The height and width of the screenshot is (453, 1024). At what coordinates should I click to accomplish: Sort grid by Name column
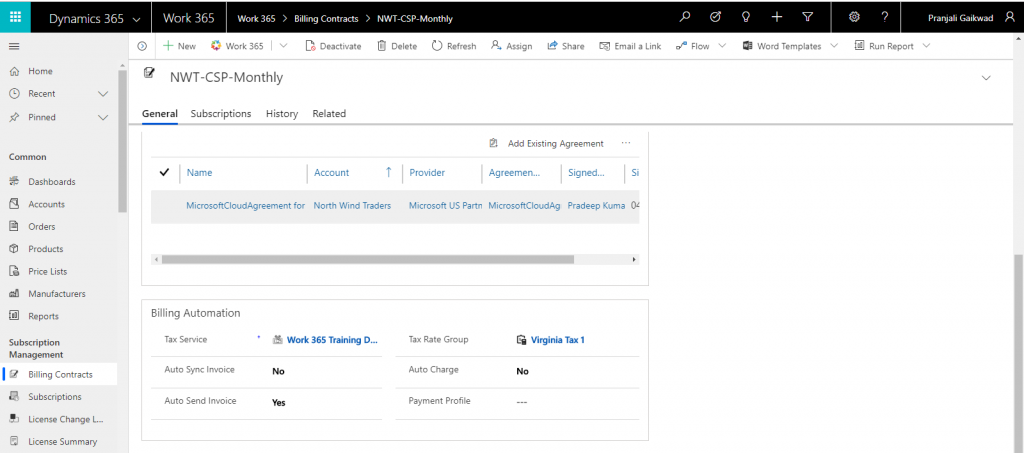coord(199,173)
